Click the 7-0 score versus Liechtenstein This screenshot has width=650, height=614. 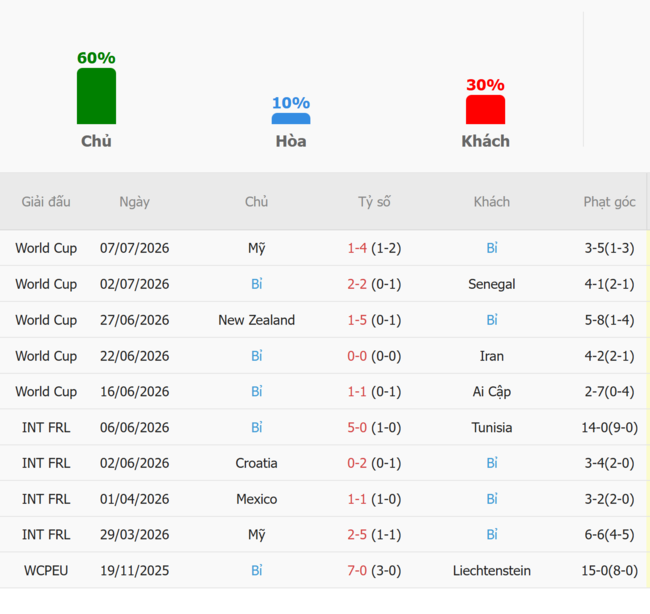click(x=357, y=570)
